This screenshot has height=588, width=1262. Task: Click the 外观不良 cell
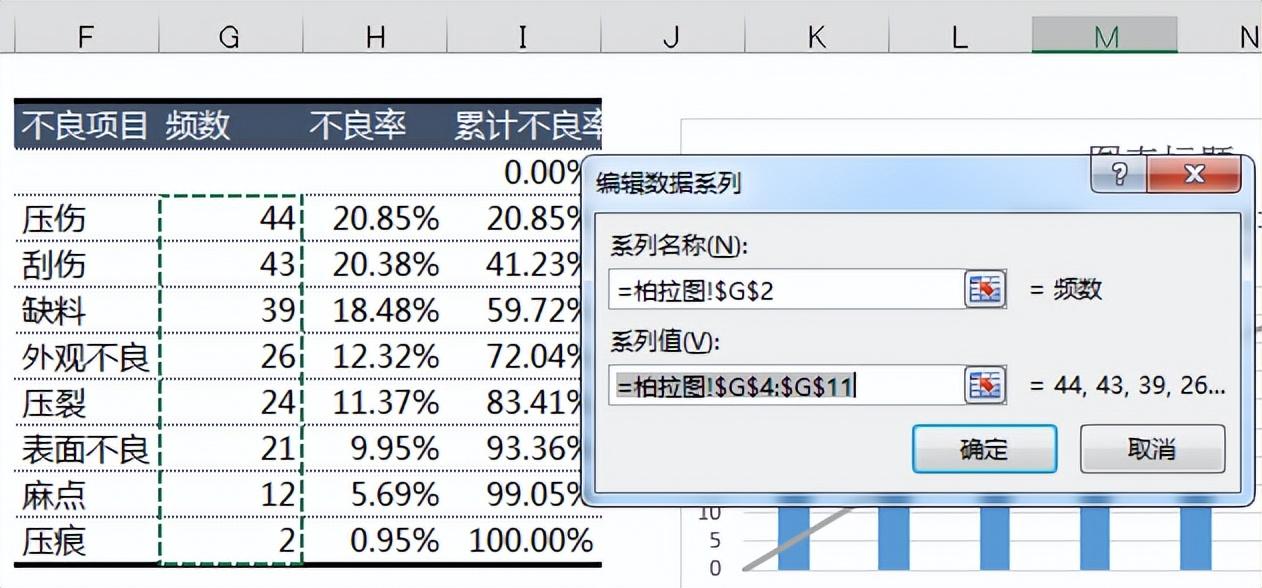[86, 356]
